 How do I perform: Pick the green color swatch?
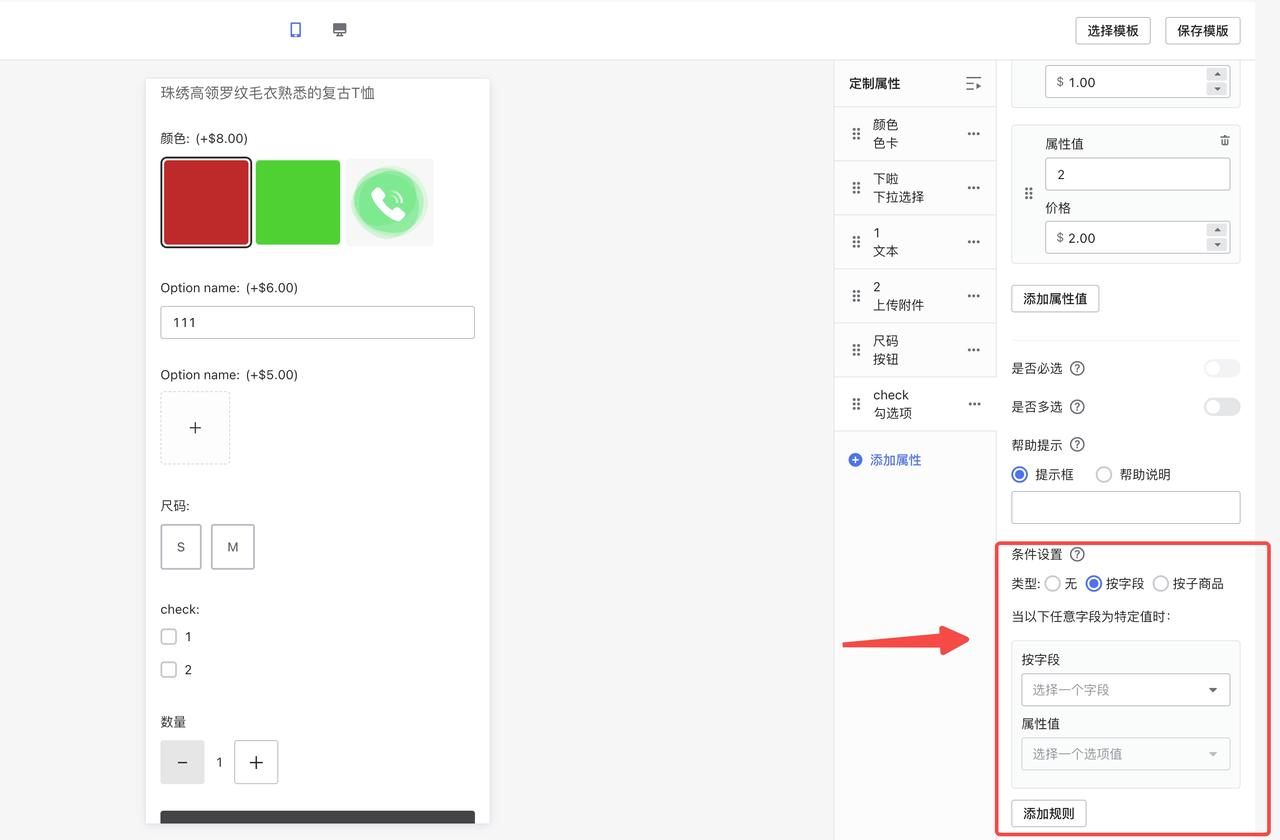(298, 202)
